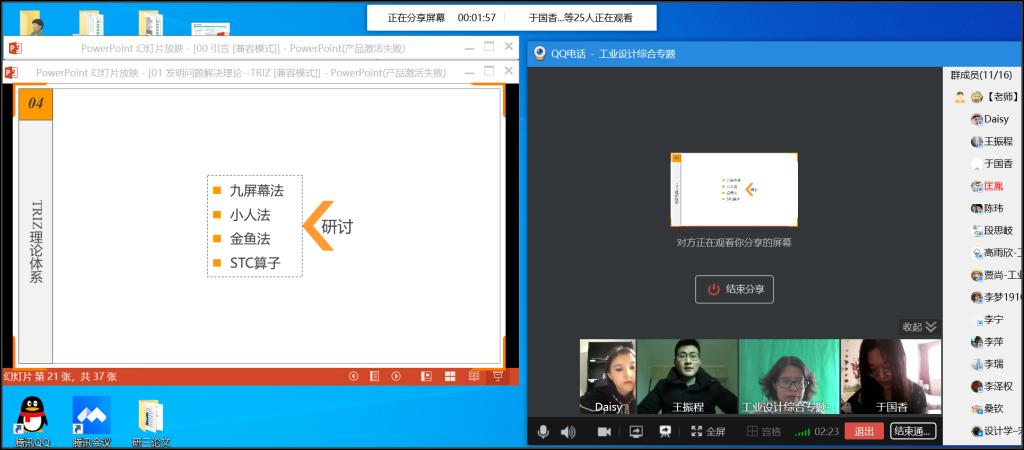This screenshot has width=1024, height=450.
Task: Open the slide list menu icon
Action: coord(375,376)
